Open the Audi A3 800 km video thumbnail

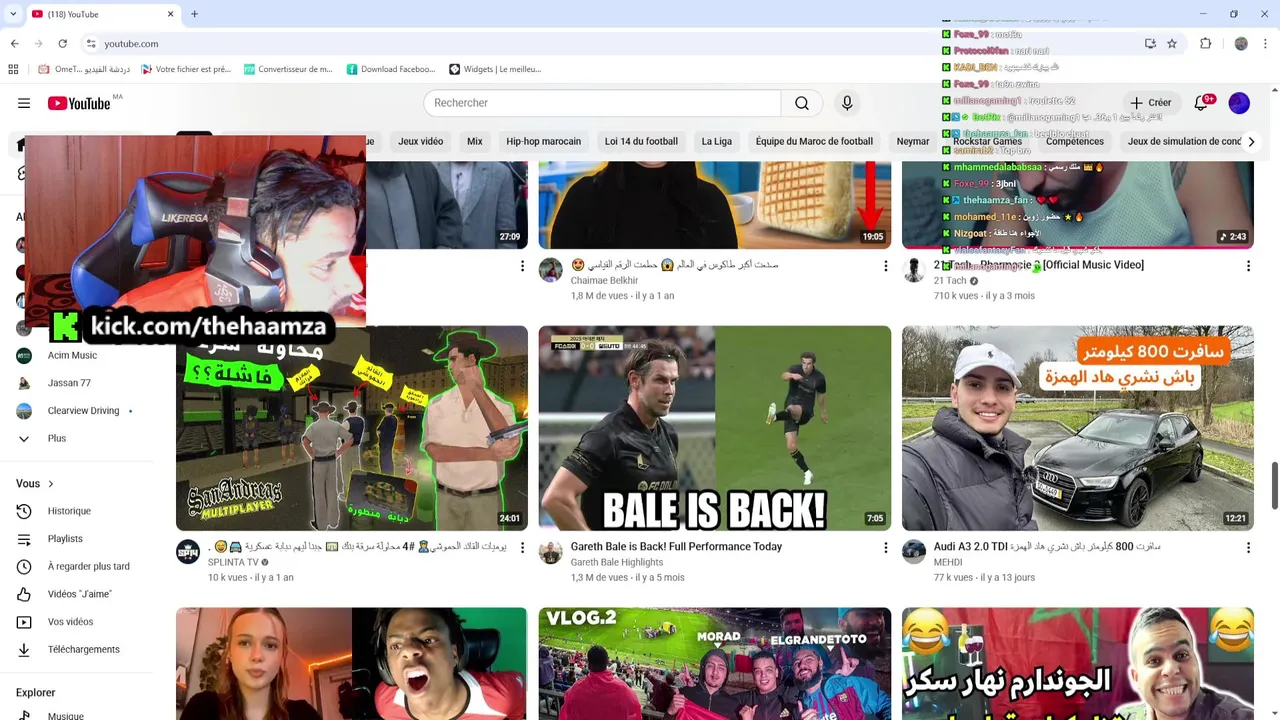(1077, 428)
